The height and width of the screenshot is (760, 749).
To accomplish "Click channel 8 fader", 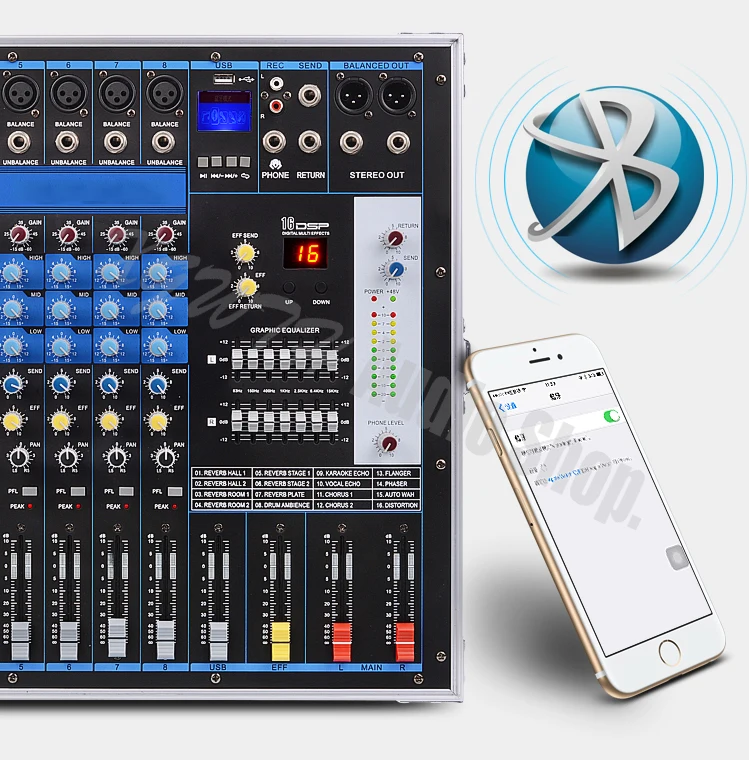I will 166,640.
